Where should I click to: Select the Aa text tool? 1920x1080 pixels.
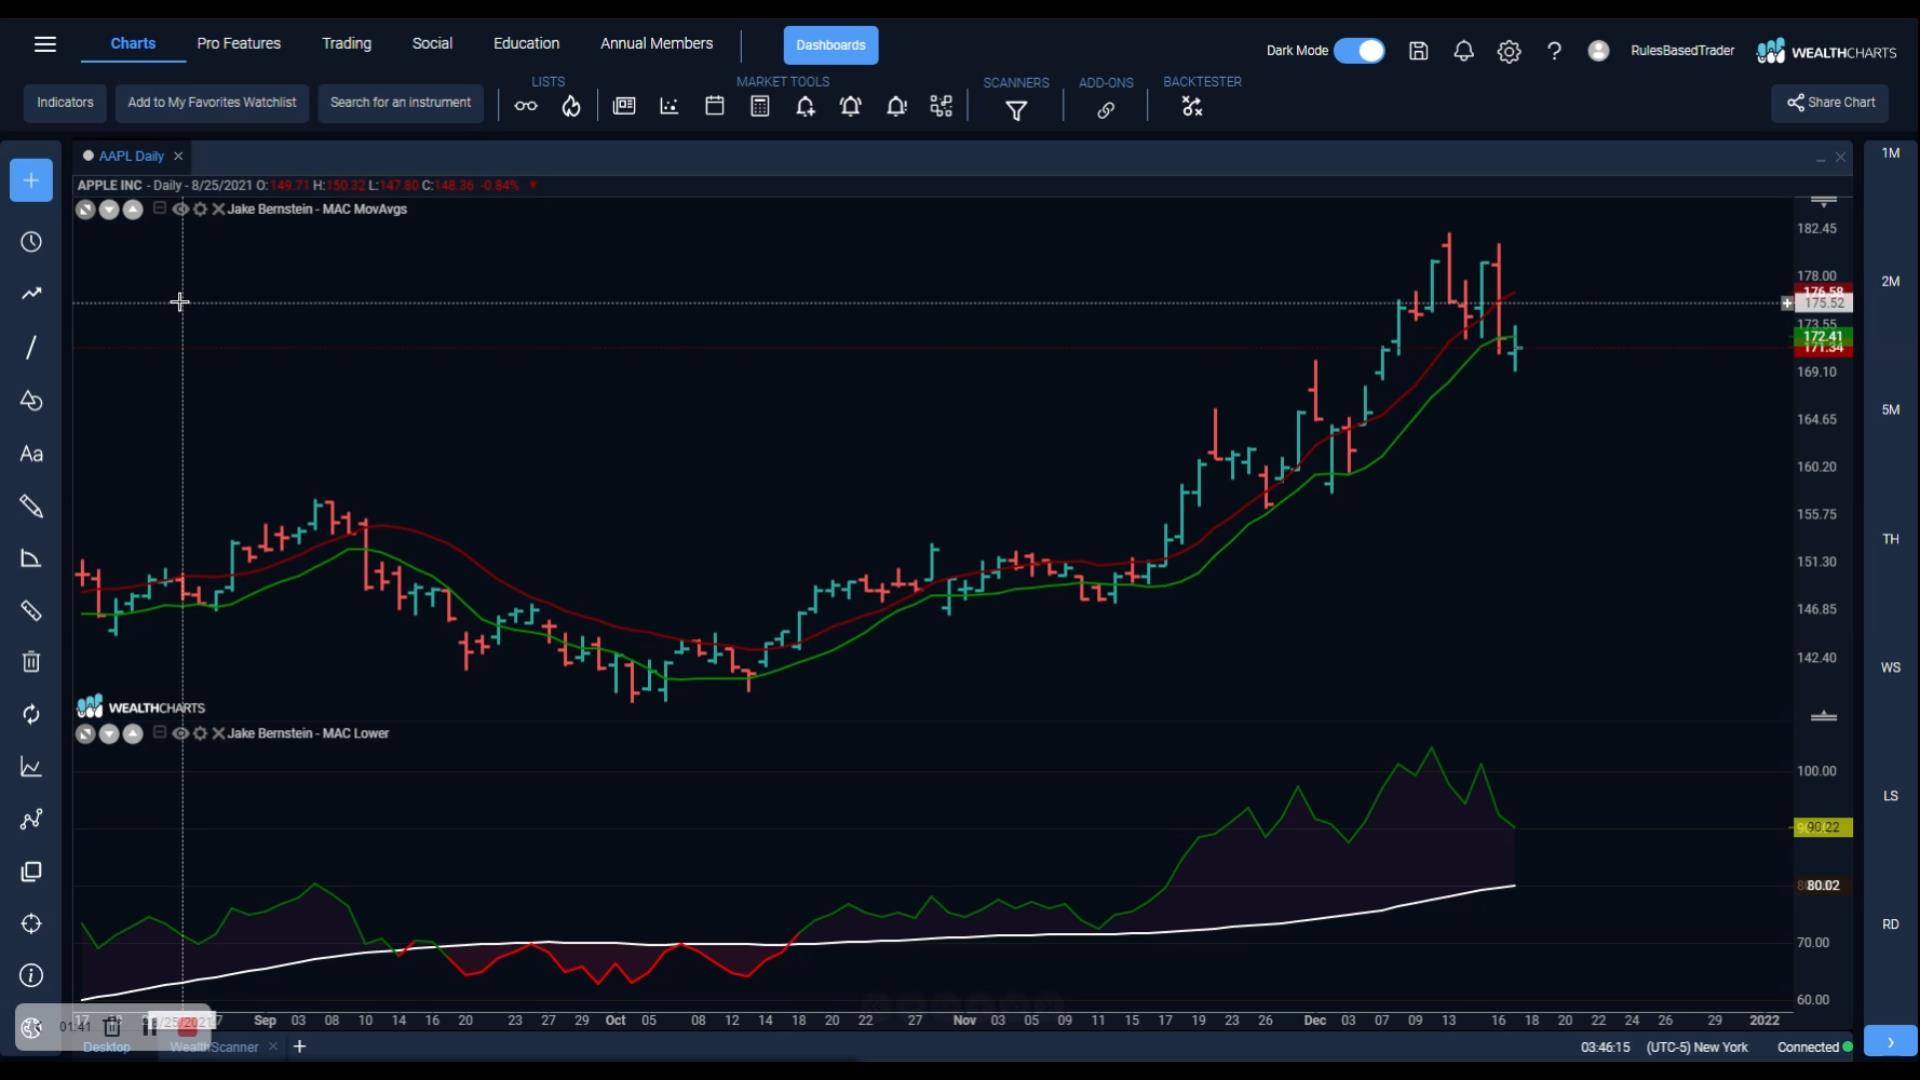pos(31,454)
